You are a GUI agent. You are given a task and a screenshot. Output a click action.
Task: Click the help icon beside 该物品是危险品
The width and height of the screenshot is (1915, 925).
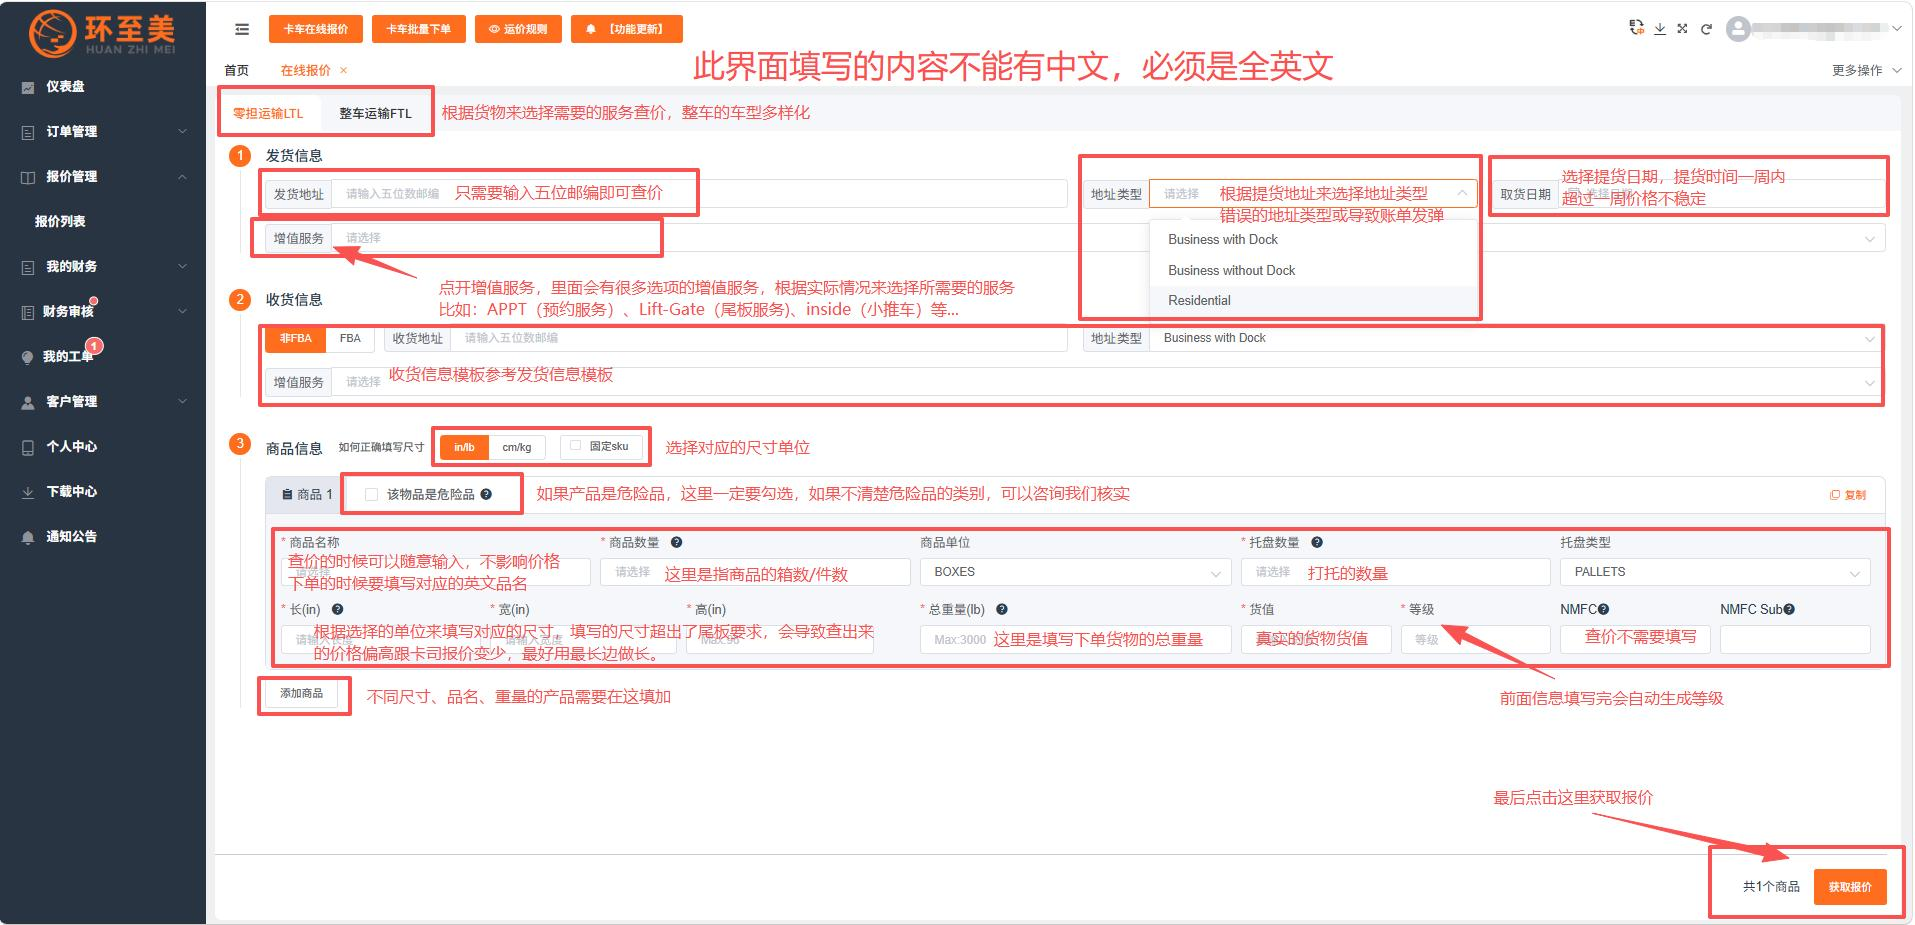click(486, 494)
